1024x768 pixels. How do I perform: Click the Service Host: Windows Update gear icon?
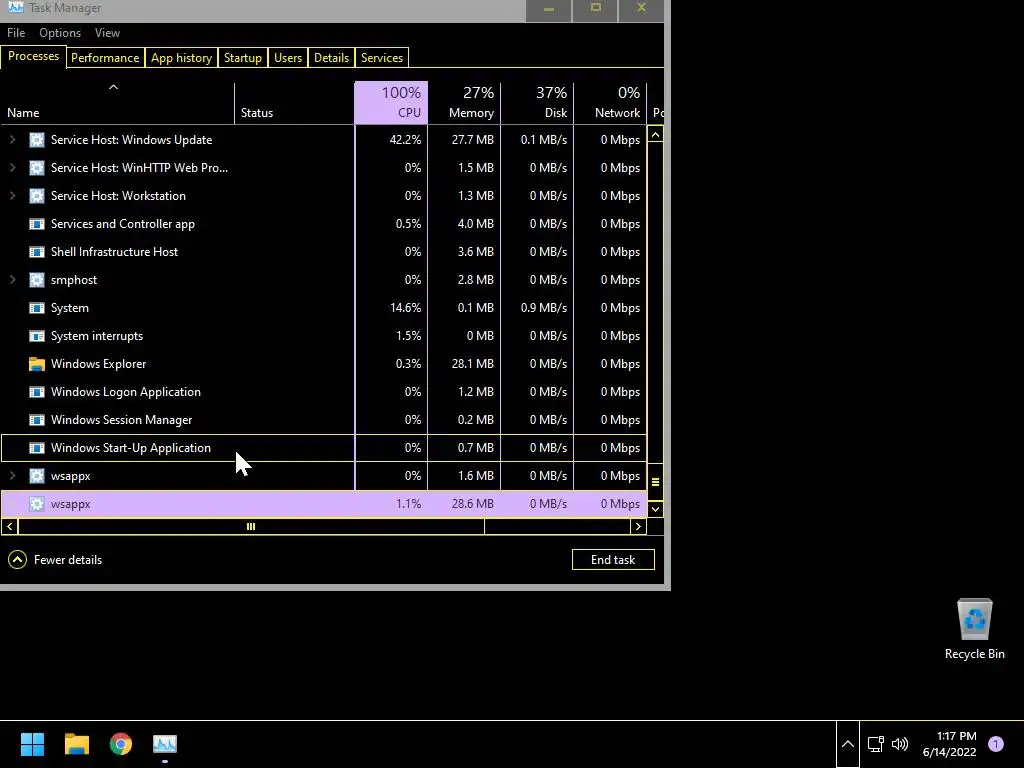pos(37,140)
